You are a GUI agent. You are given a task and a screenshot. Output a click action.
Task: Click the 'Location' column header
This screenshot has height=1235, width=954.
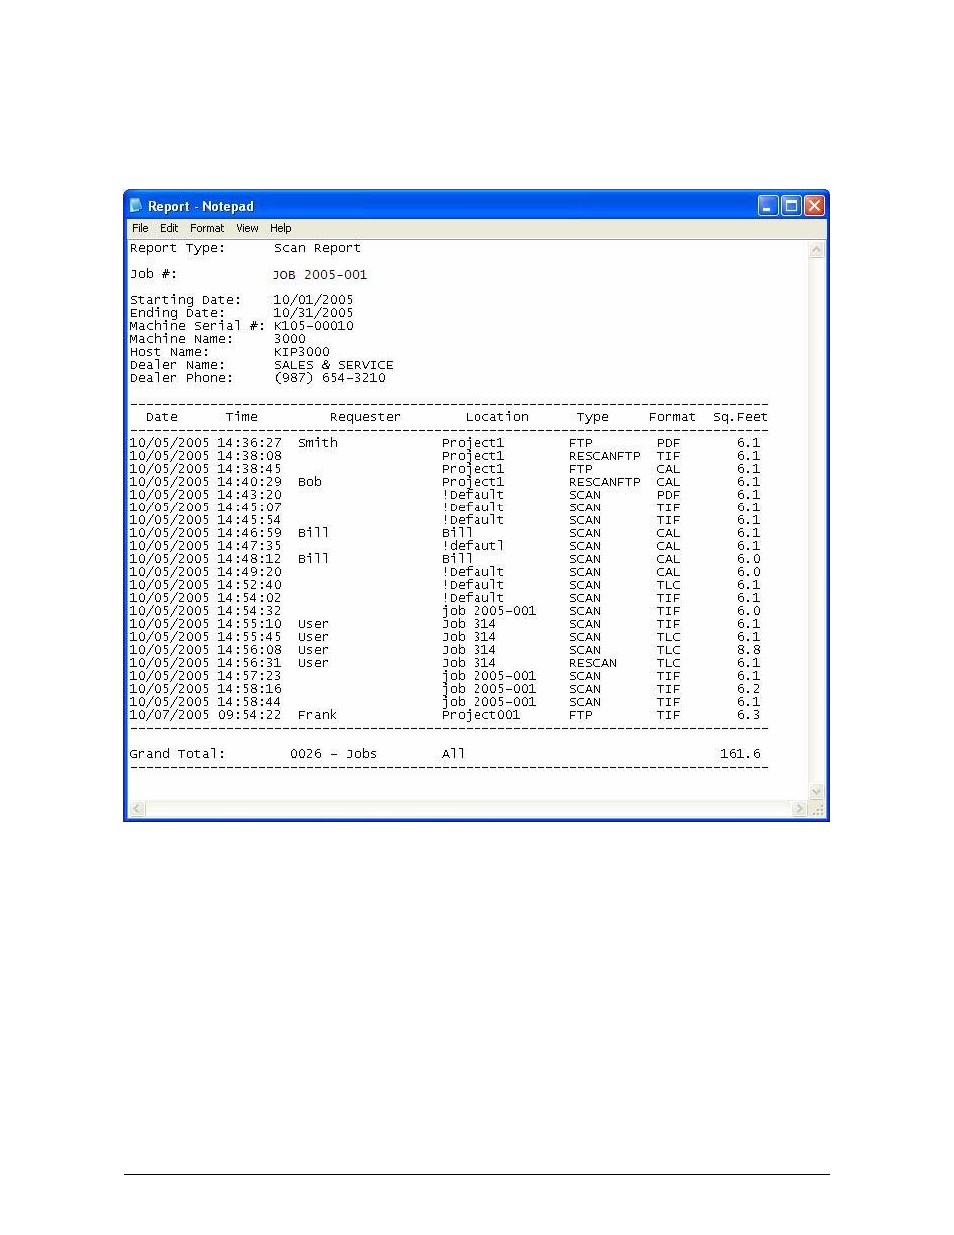tap(497, 417)
